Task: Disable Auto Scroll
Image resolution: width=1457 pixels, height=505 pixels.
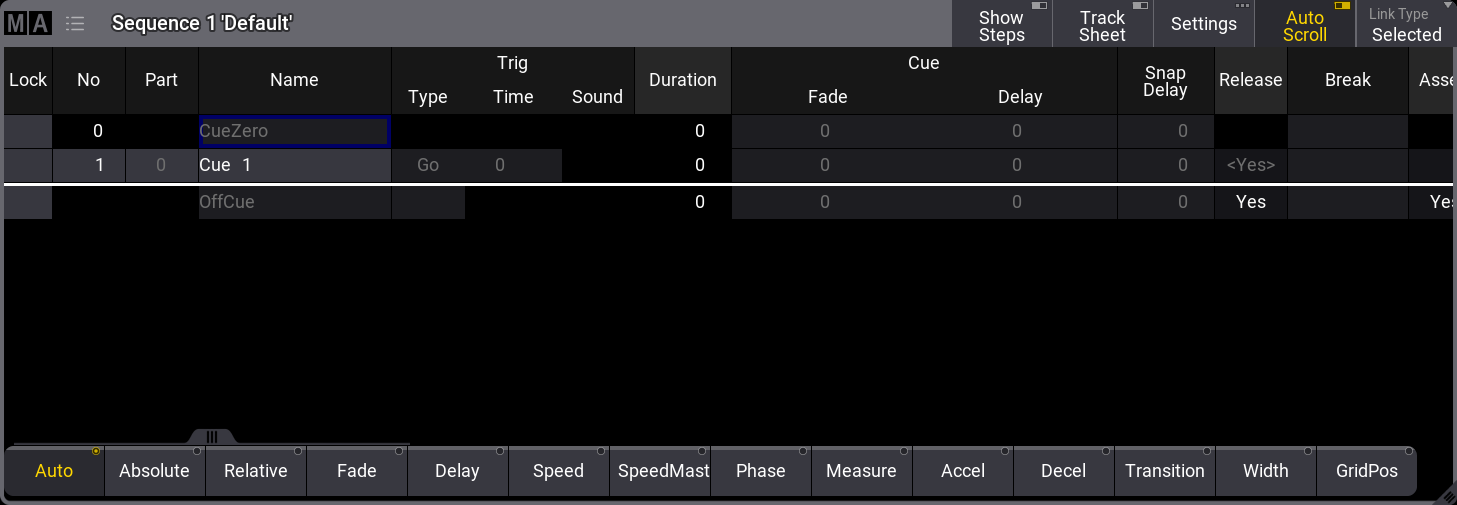Action: click(1304, 25)
